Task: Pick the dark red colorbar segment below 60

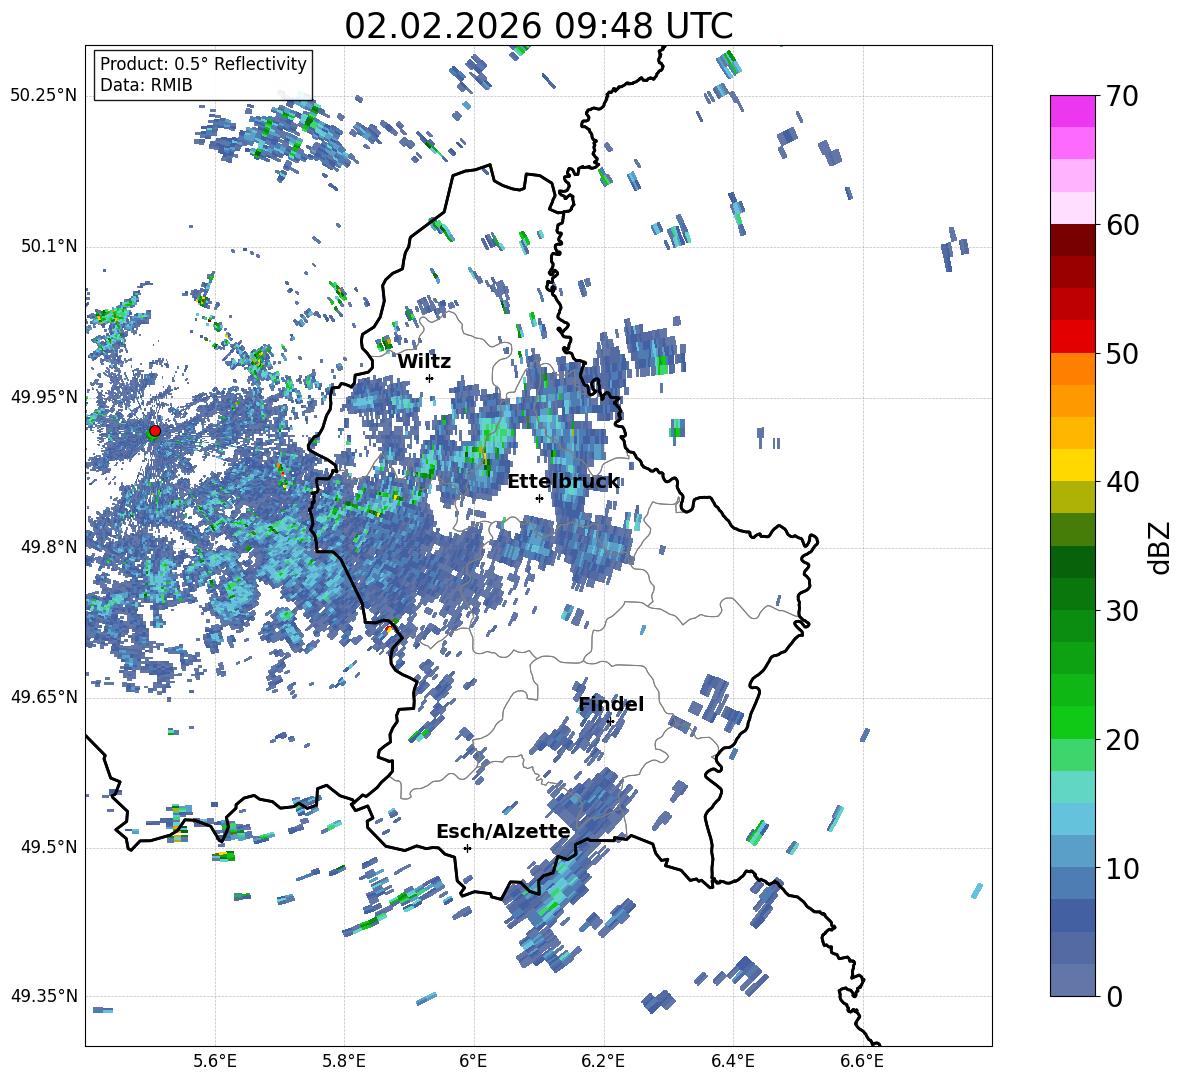Action: [x=1072, y=239]
